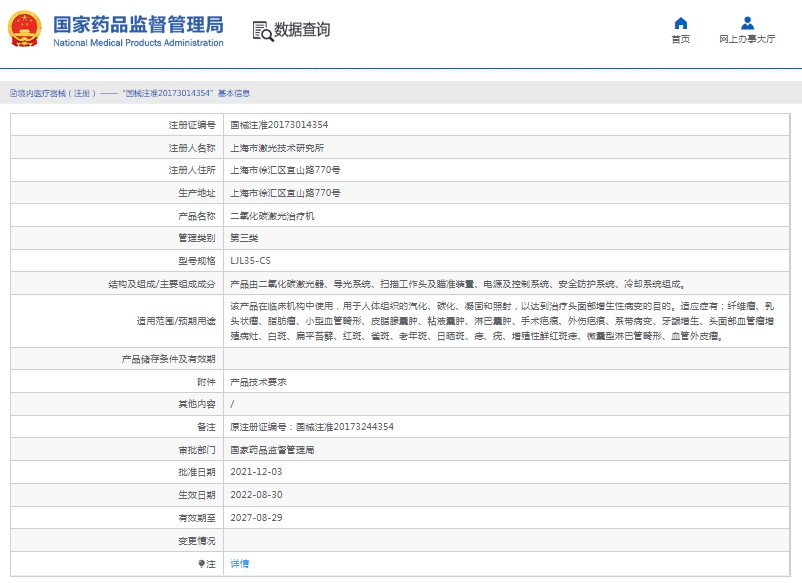Click the national emblem logo in the header

25,30
